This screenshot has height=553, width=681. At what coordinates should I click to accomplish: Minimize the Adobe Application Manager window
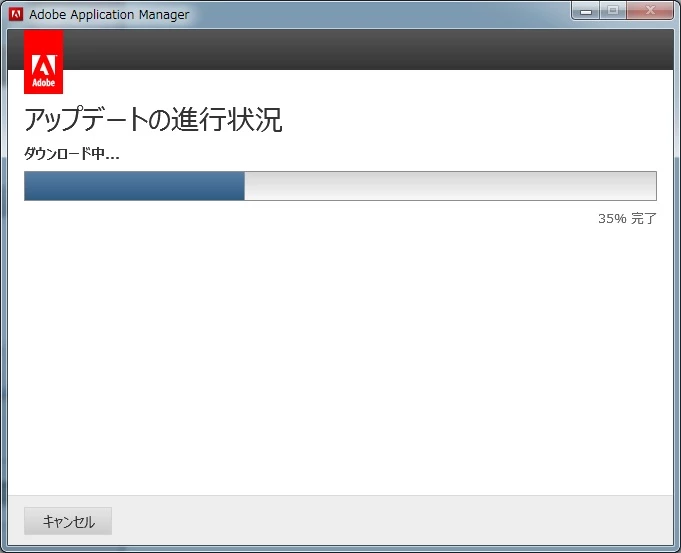pos(586,11)
